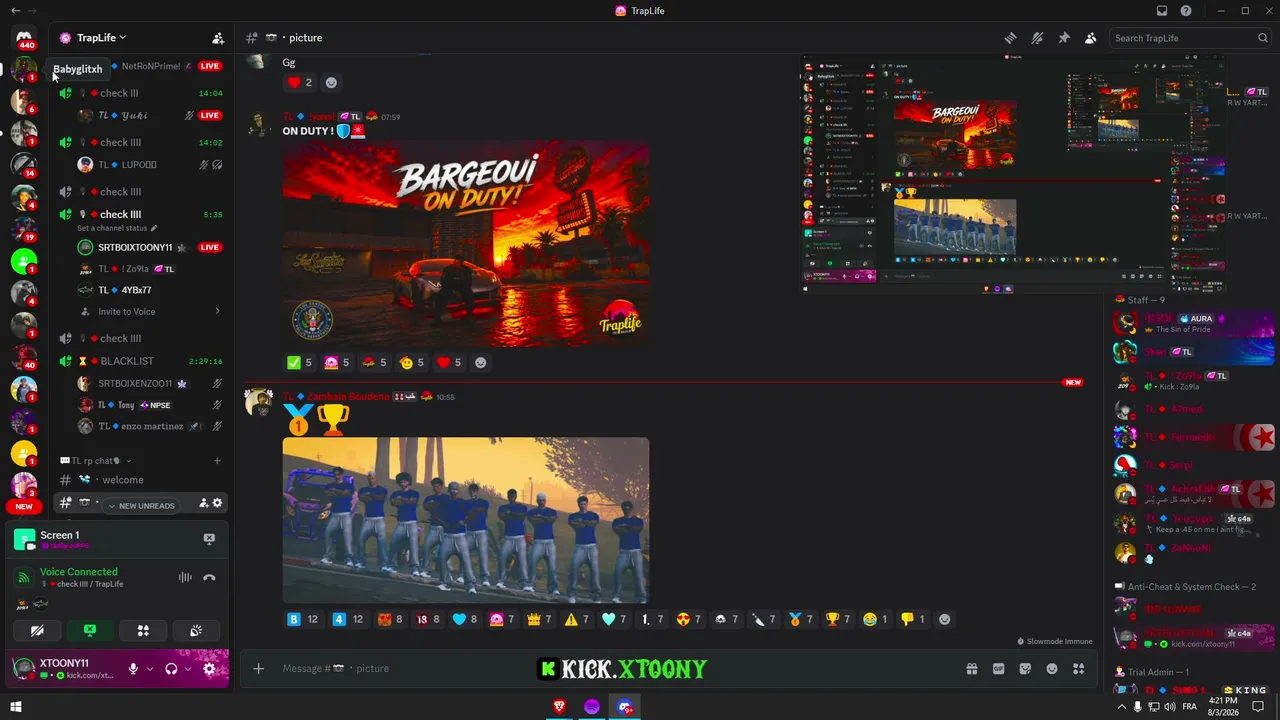This screenshot has width=1280, height=720.
Task: Open the Threads panel
Action: point(1011,38)
